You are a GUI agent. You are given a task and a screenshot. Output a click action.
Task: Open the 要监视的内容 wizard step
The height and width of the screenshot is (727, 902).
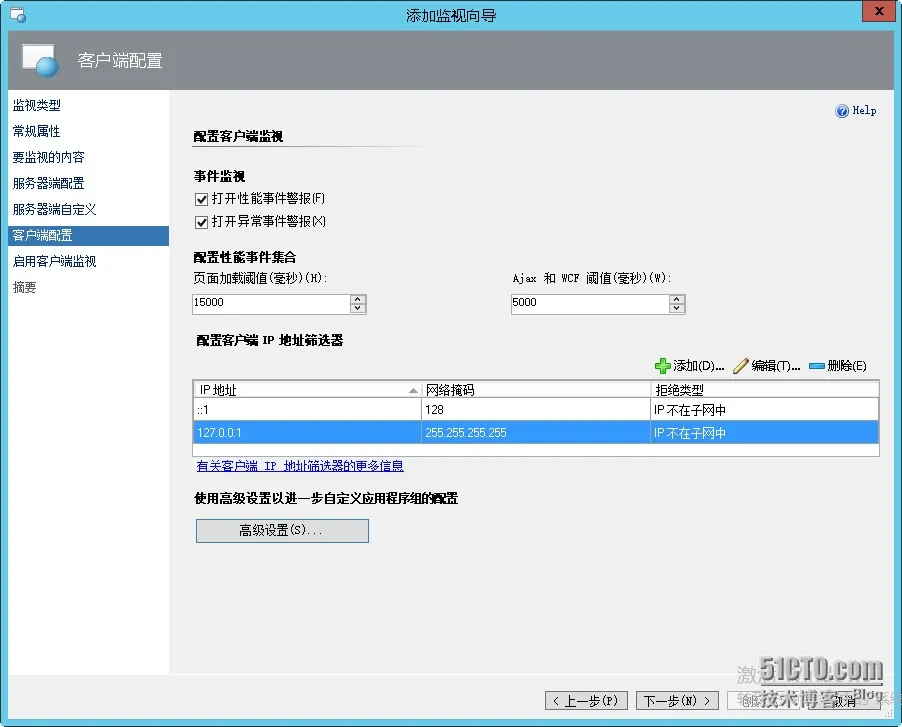tap(49, 157)
